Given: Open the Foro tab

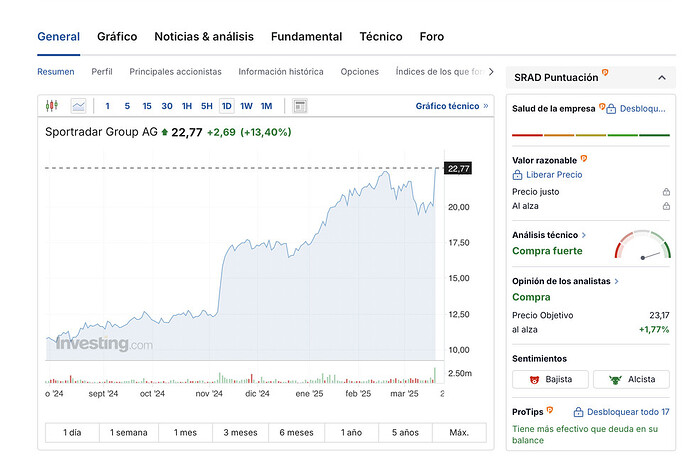Looking at the screenshot, I should 432,37.
